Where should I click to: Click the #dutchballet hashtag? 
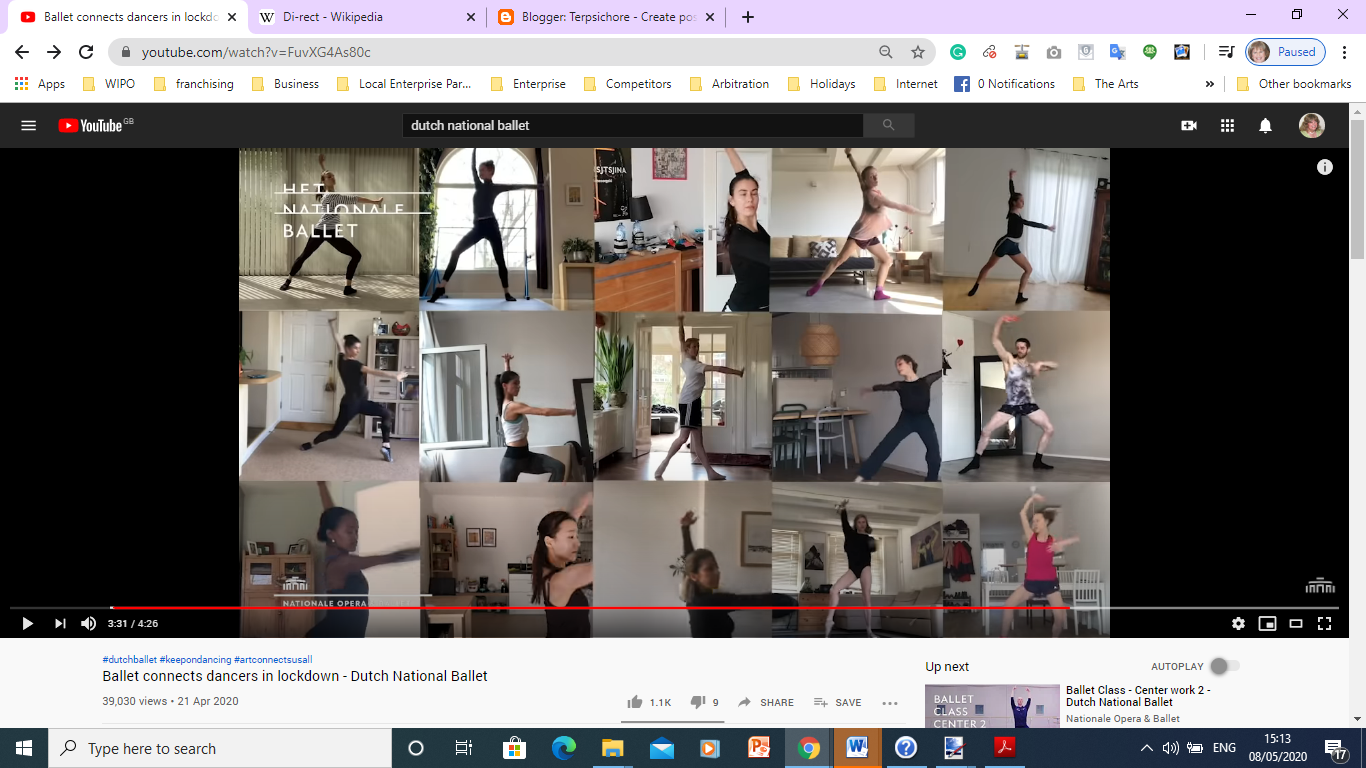129,659
